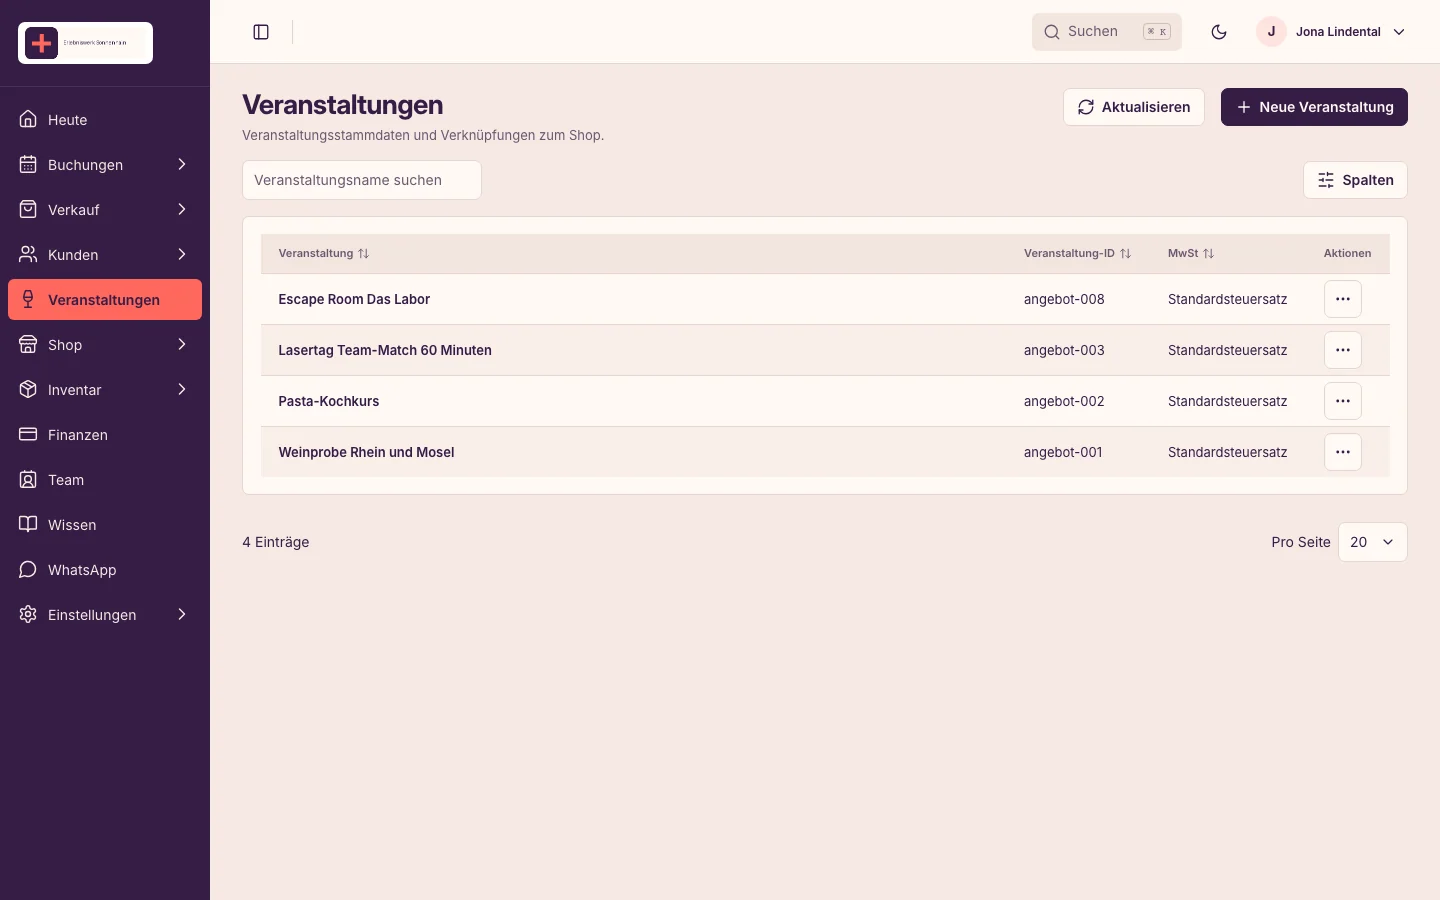Image resolution: width=1440 pixels, height=900 pixels.
Task: Expand the Kunden submenu chevron
Action: 182,255
